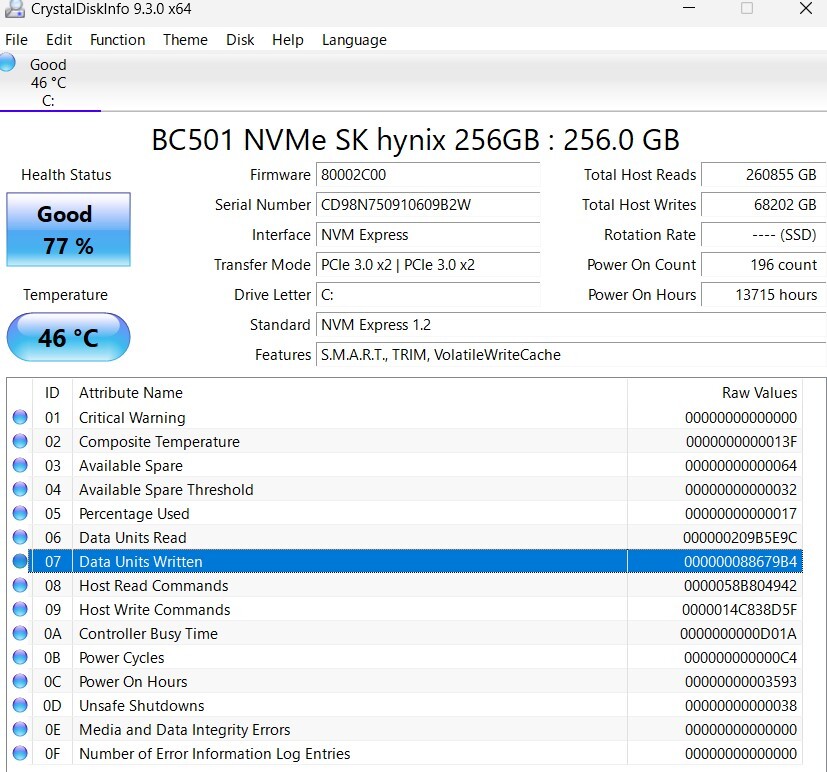The width and height of the screenshot is (827, 772).
Task: Open the Theme menu
Action: click(x=185, y=40)
